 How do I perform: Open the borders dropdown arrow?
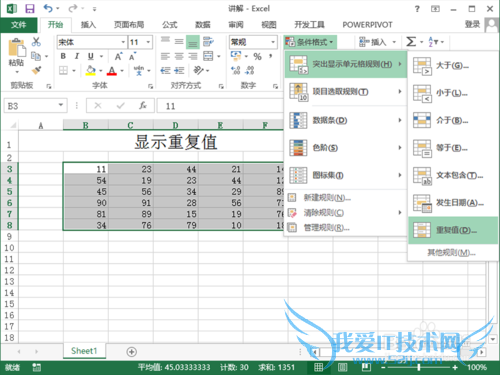coord(74,70)
